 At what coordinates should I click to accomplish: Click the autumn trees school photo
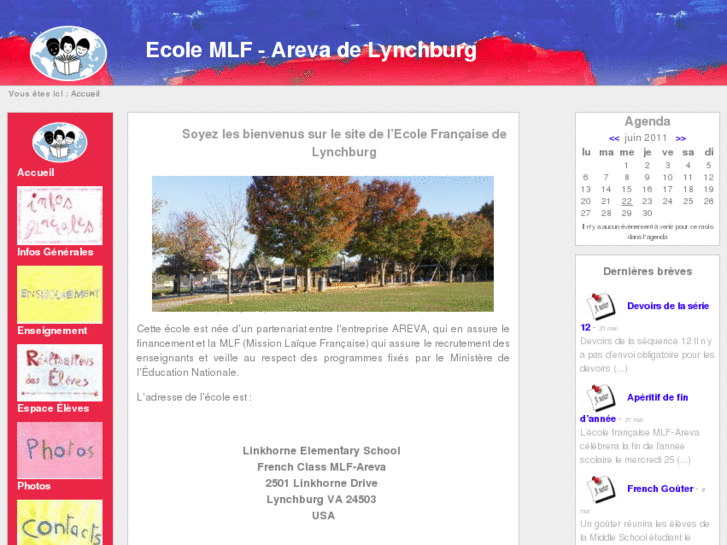pyautogui.click(x=323, y=244)
